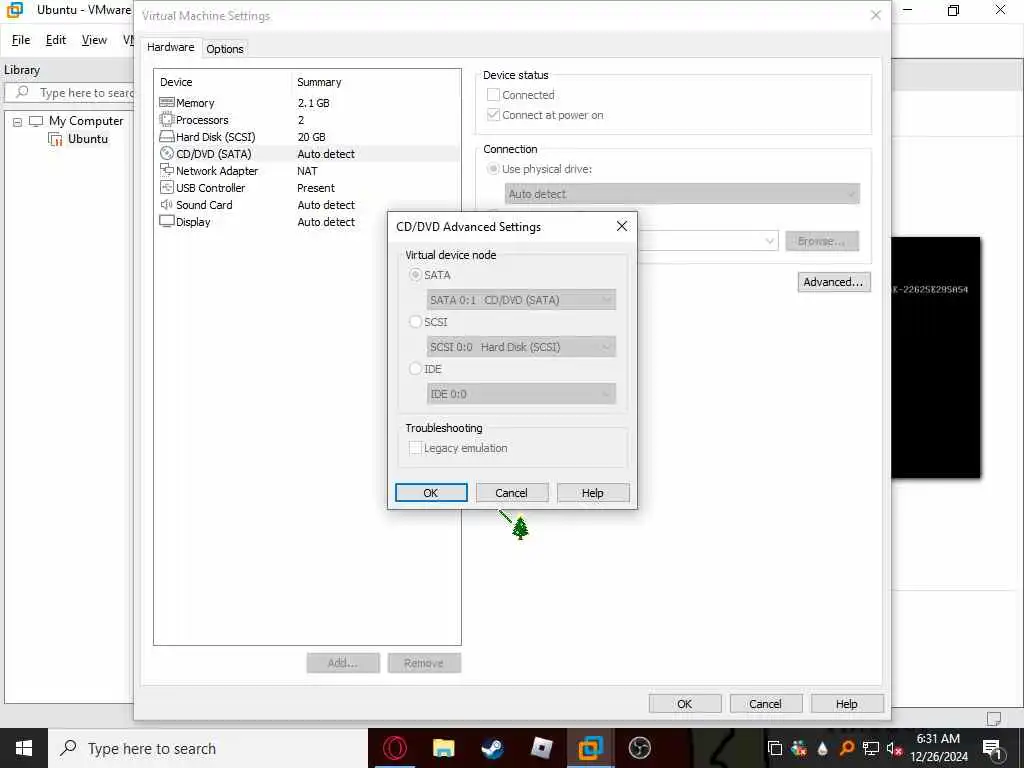Open the View menu
The height and width of the screenshot is (768, 1024).
[x=94, y=40]
